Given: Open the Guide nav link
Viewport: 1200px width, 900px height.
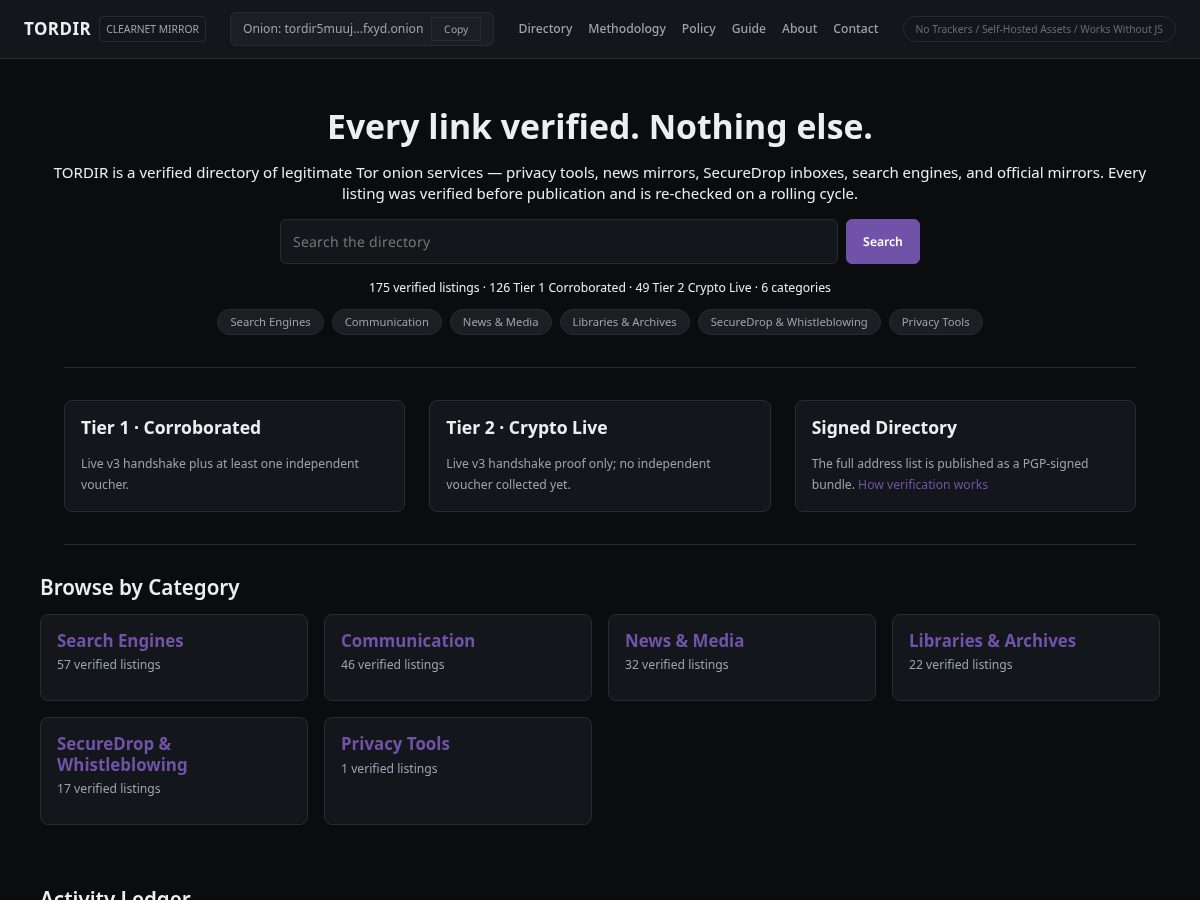Looking at the screenshot, I should (x=749, y=29).
